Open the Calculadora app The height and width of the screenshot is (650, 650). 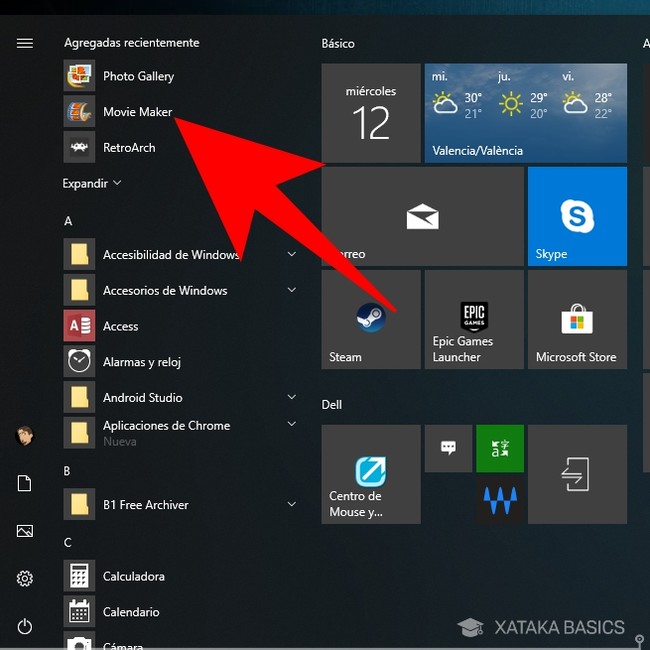point(133,577)
